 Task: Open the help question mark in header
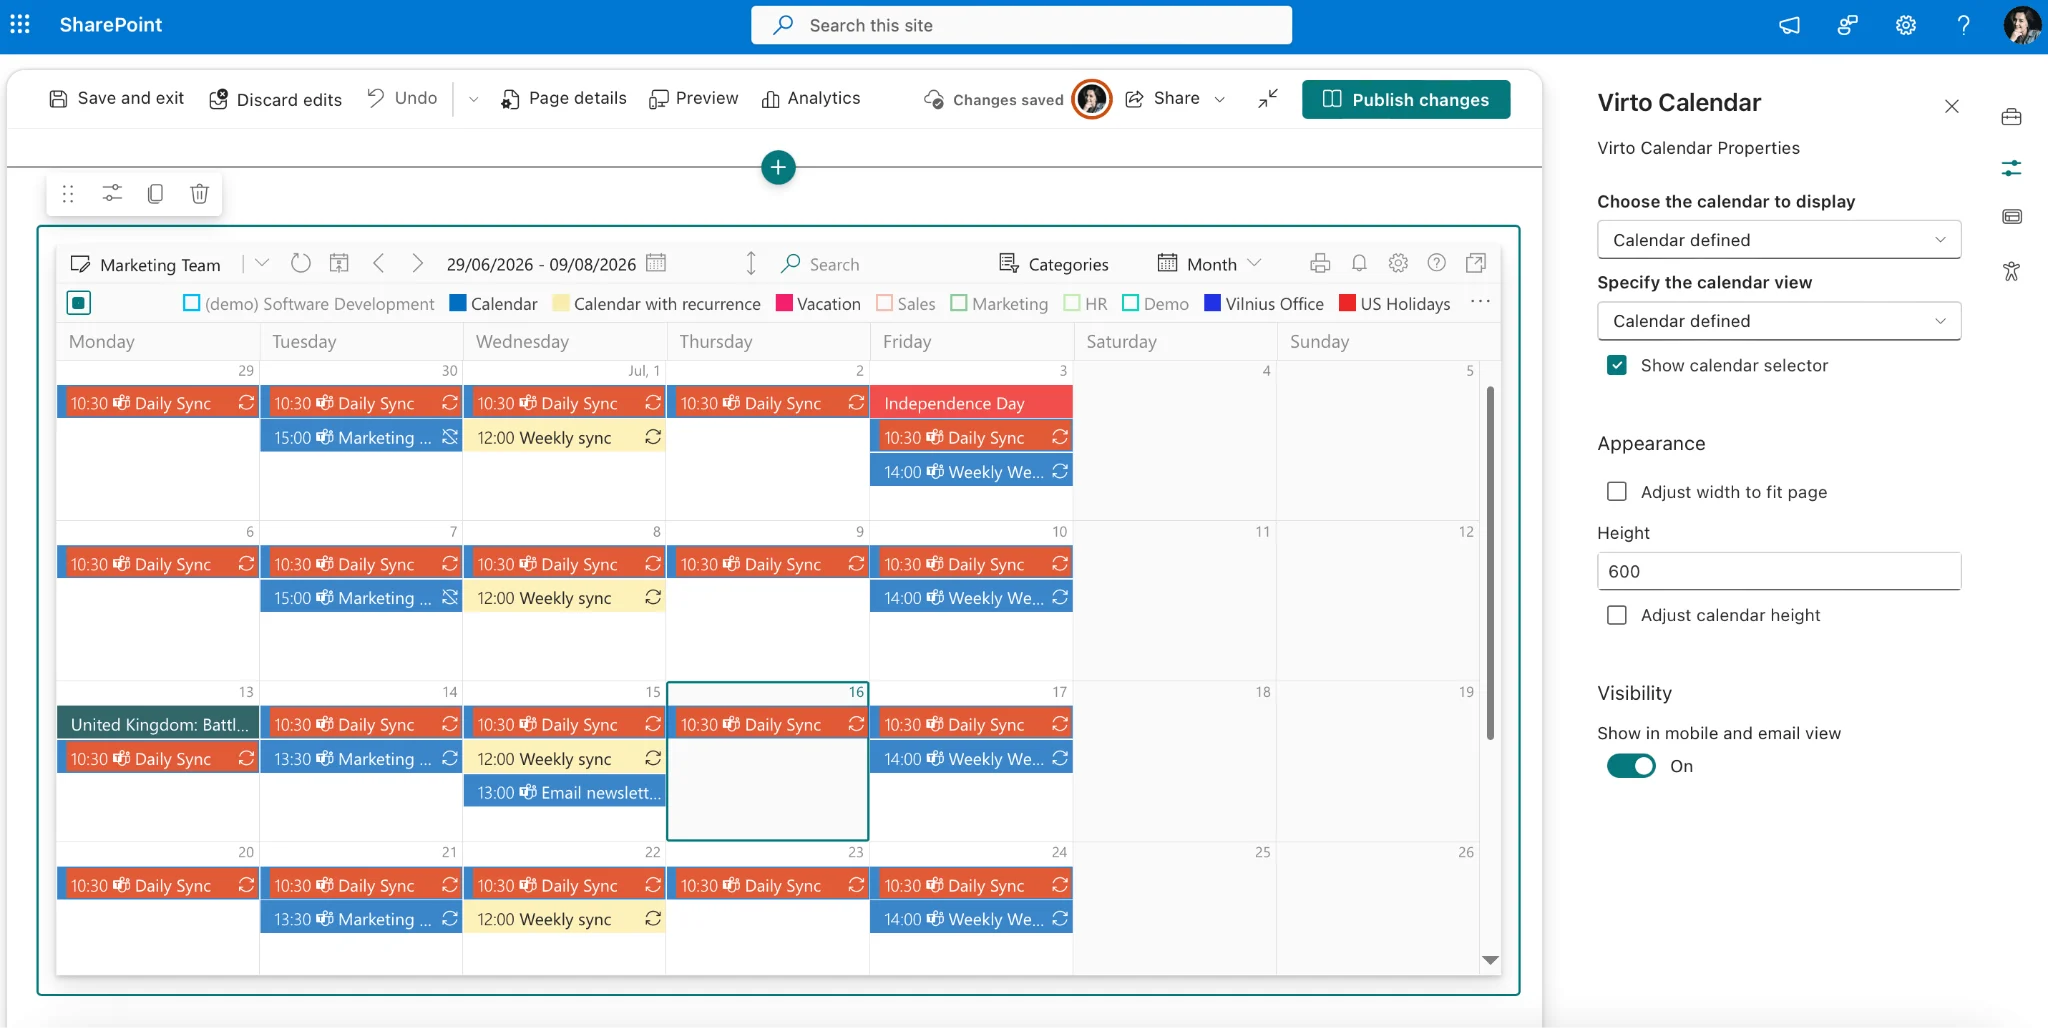(x=1964, y=25)
